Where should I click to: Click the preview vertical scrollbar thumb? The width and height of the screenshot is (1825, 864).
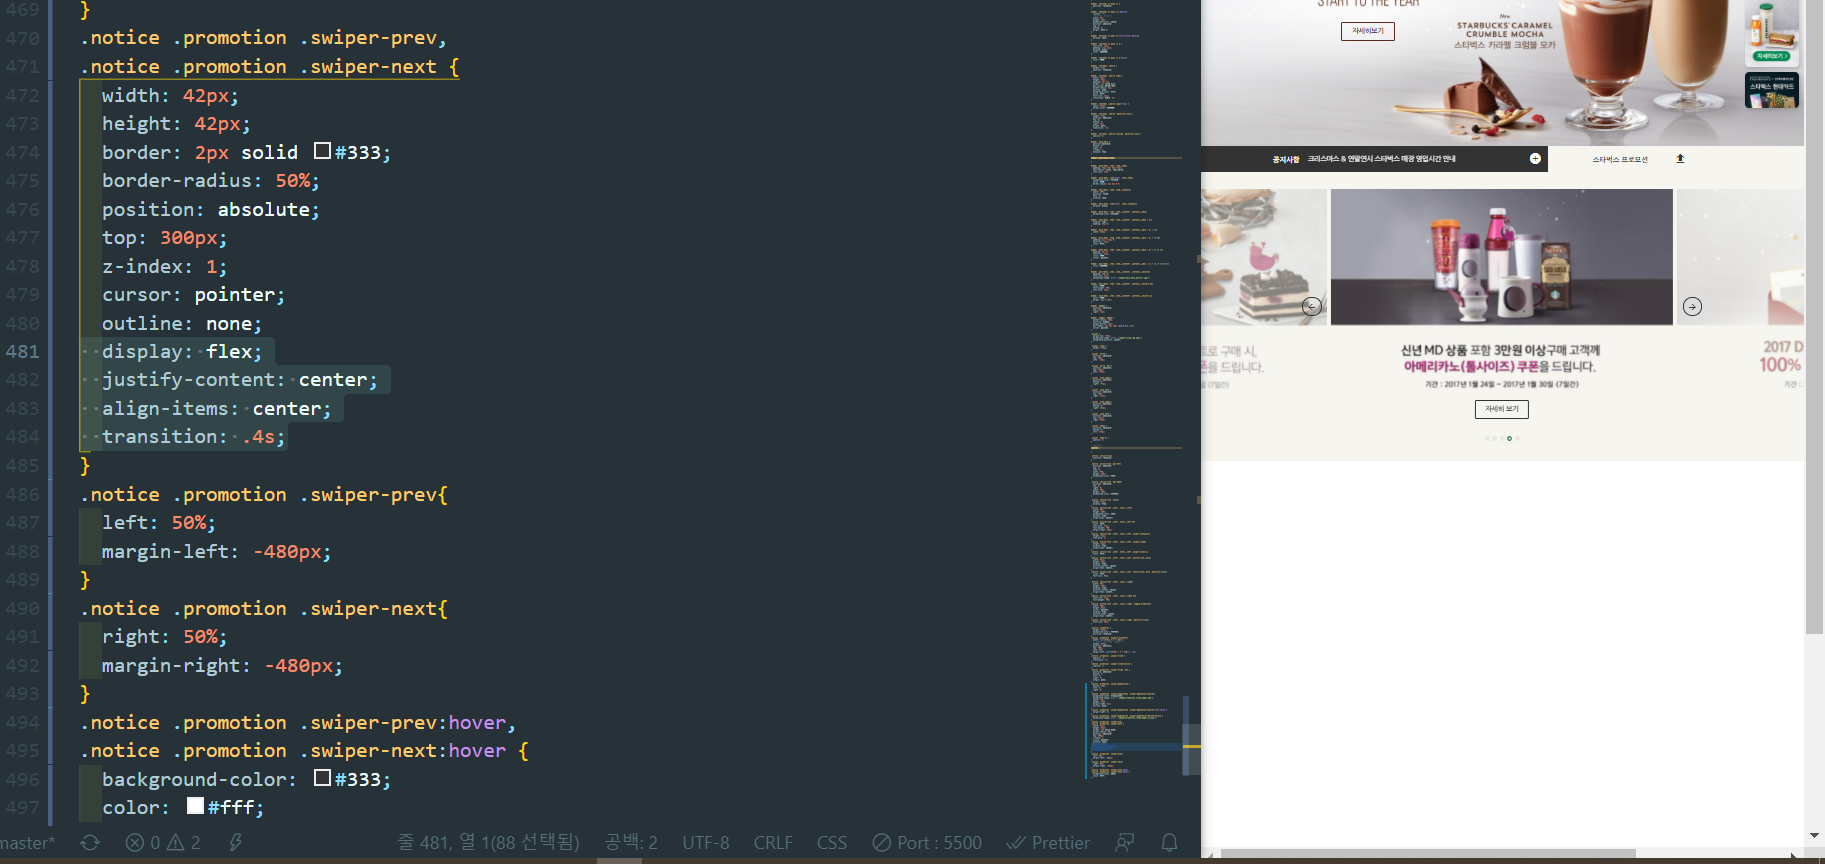[1814, 316]
